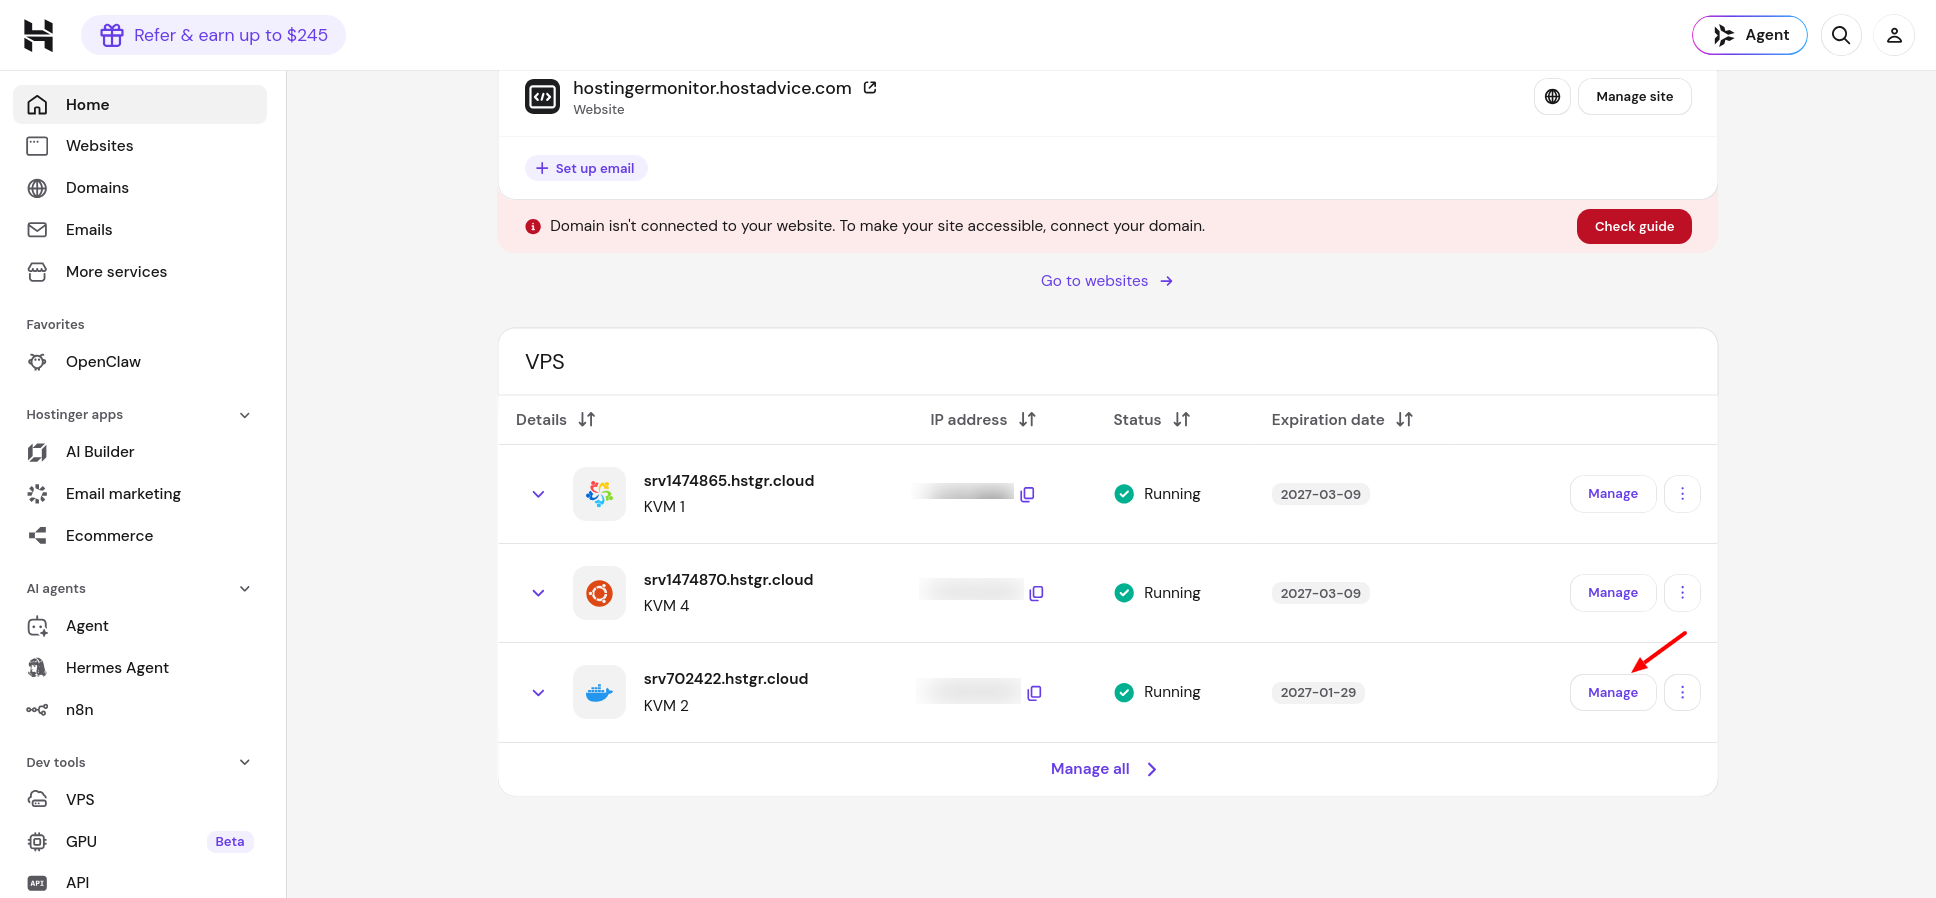Open Websites in sidebar
Image resolution: width=1936 pixels, height=898 pixels.
(x=140, y=146)
